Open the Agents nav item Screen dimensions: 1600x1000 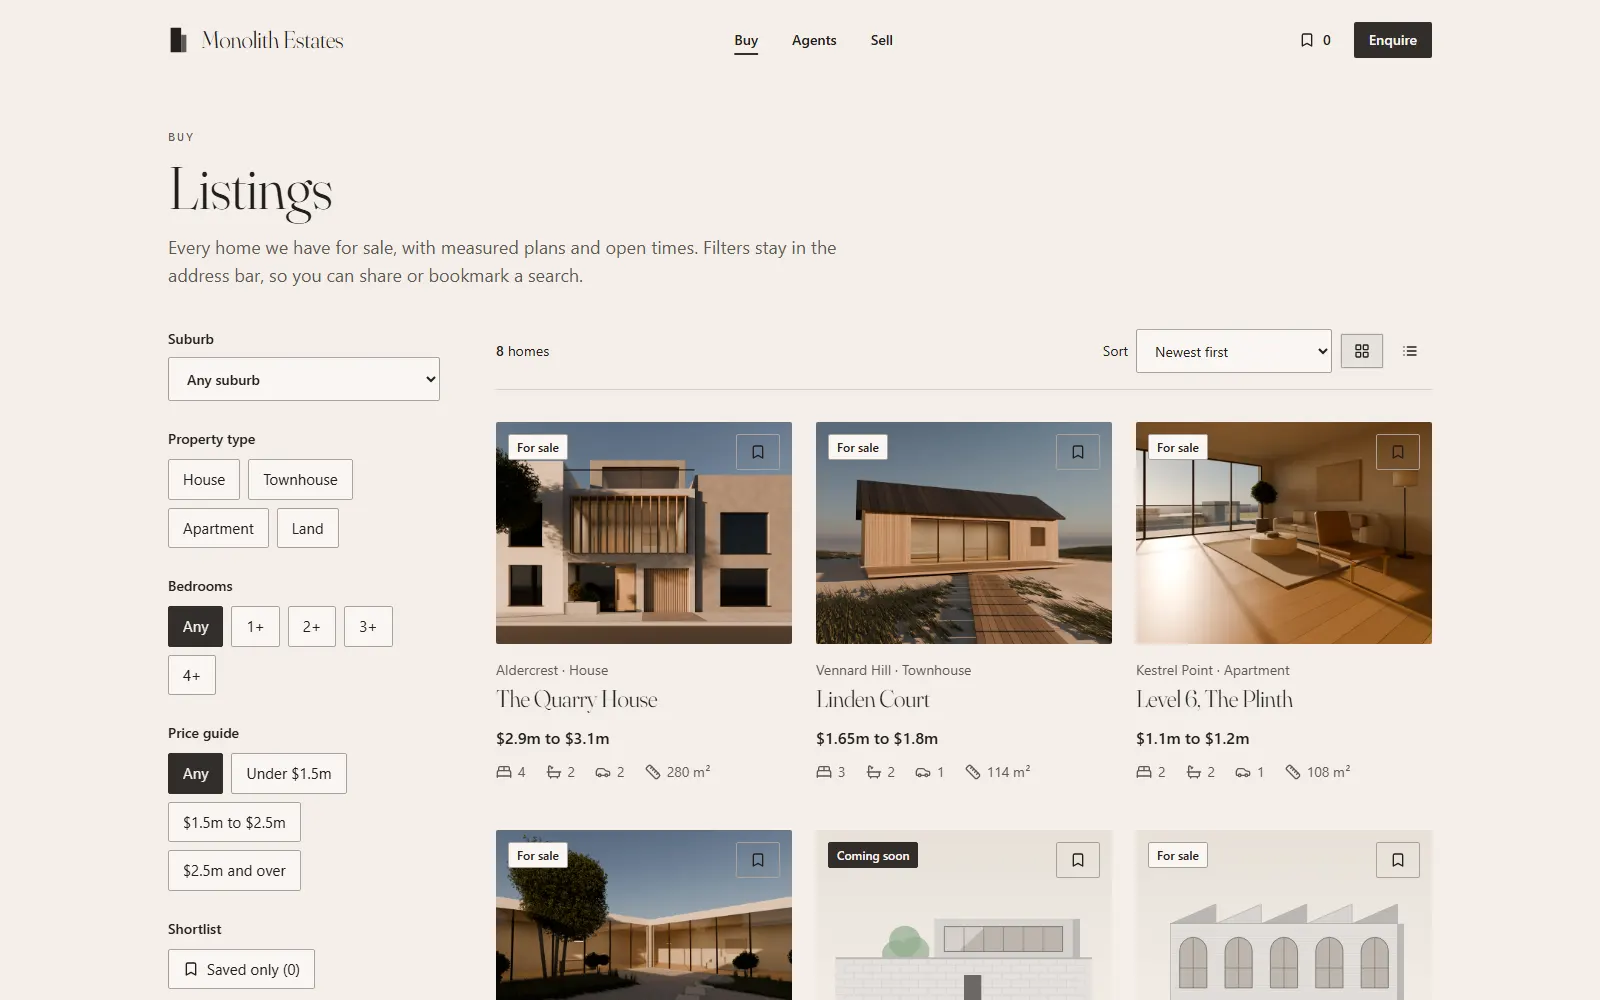coord(814,40)
